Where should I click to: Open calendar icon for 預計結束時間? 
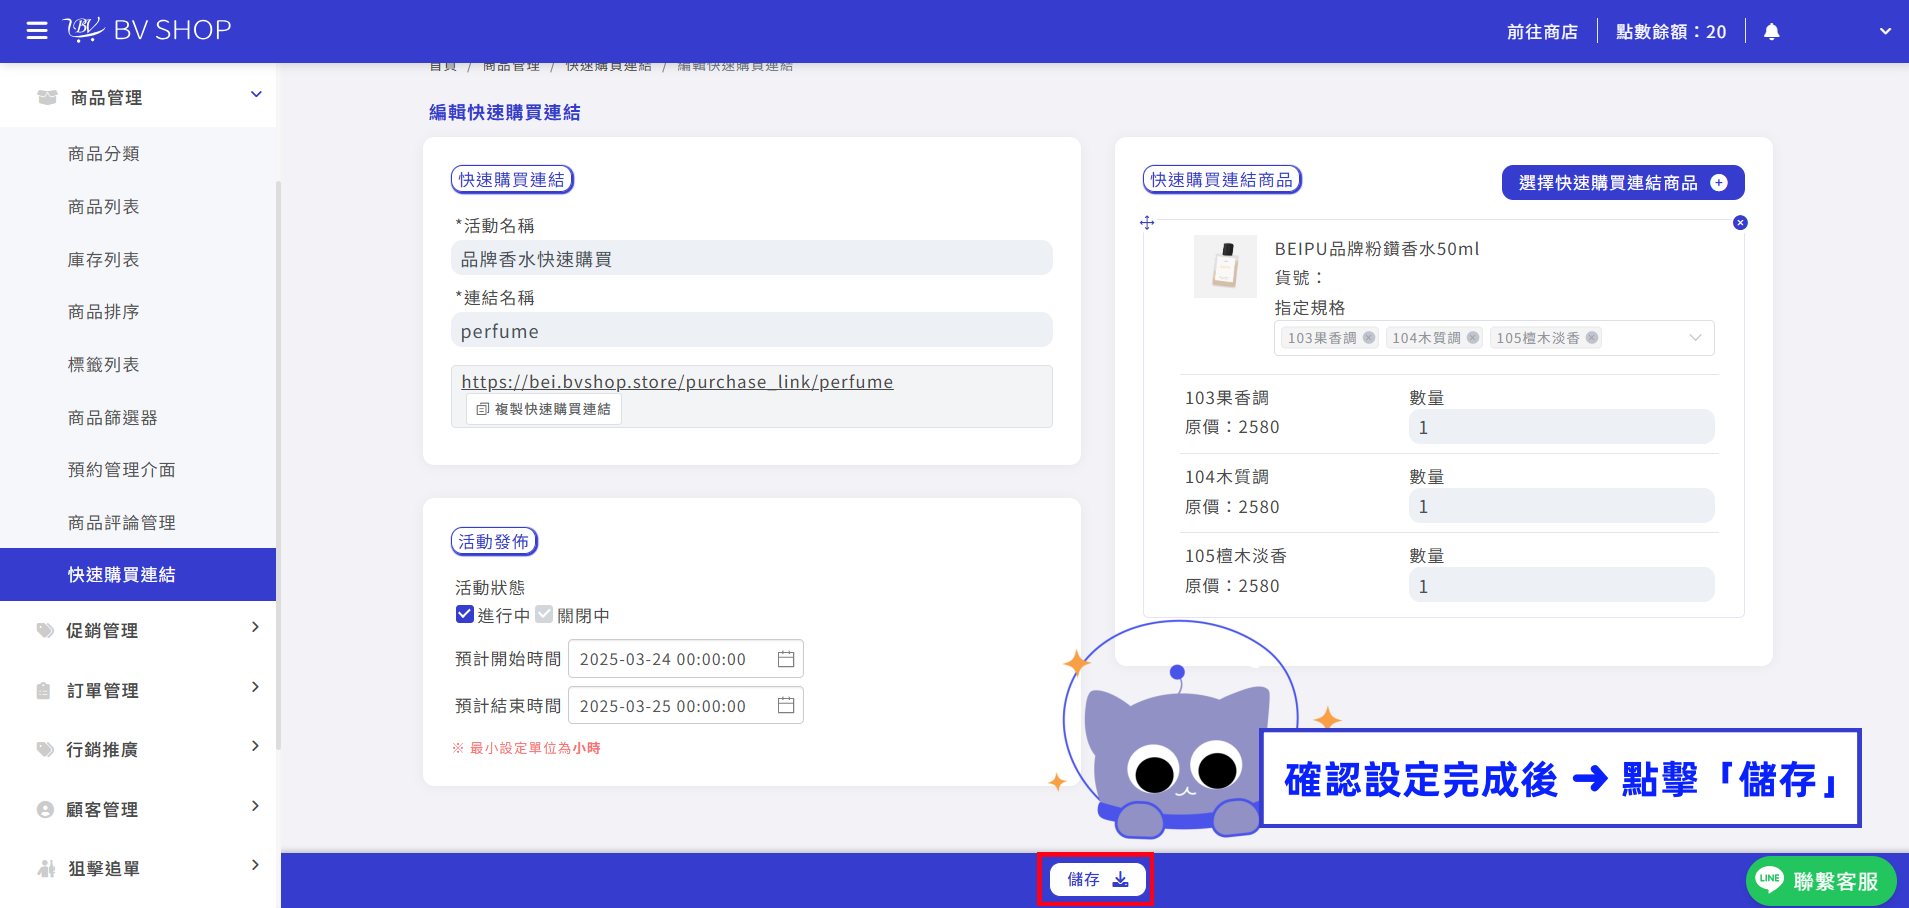click(786, 706)
